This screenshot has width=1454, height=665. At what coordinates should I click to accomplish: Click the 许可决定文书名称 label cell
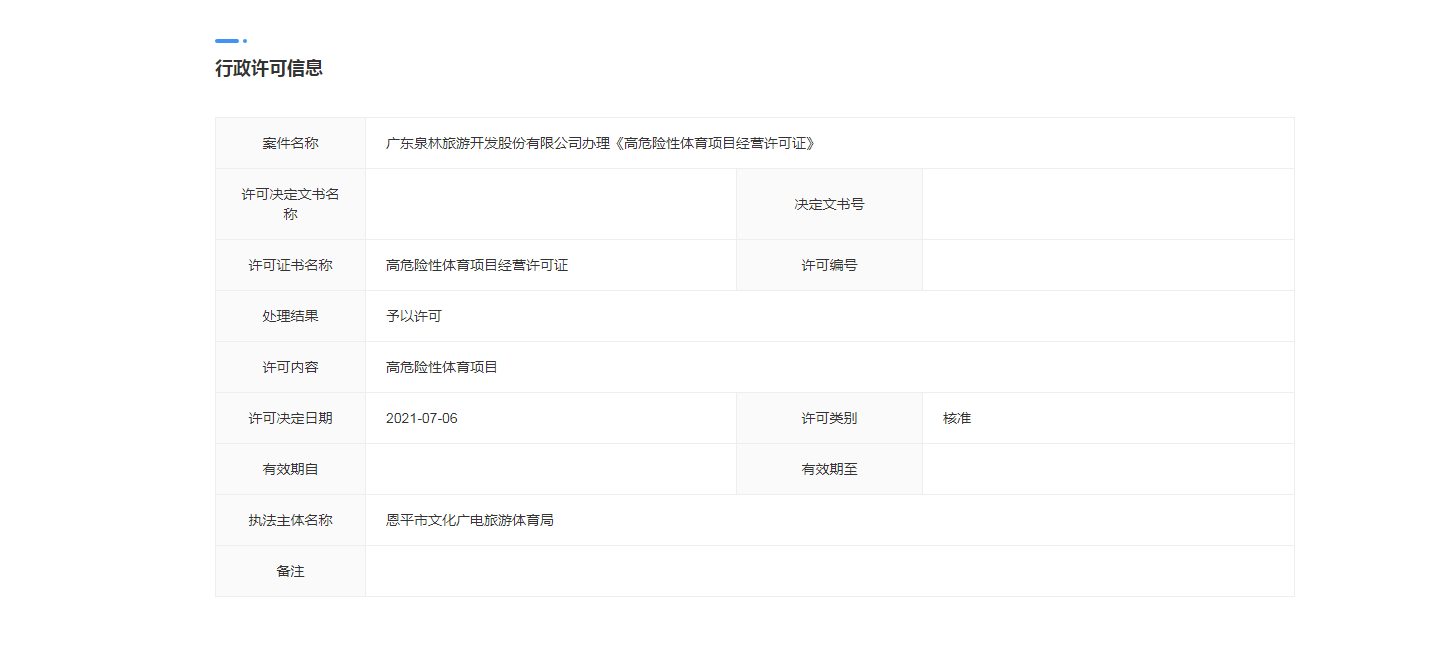click(x=291, y=204)
